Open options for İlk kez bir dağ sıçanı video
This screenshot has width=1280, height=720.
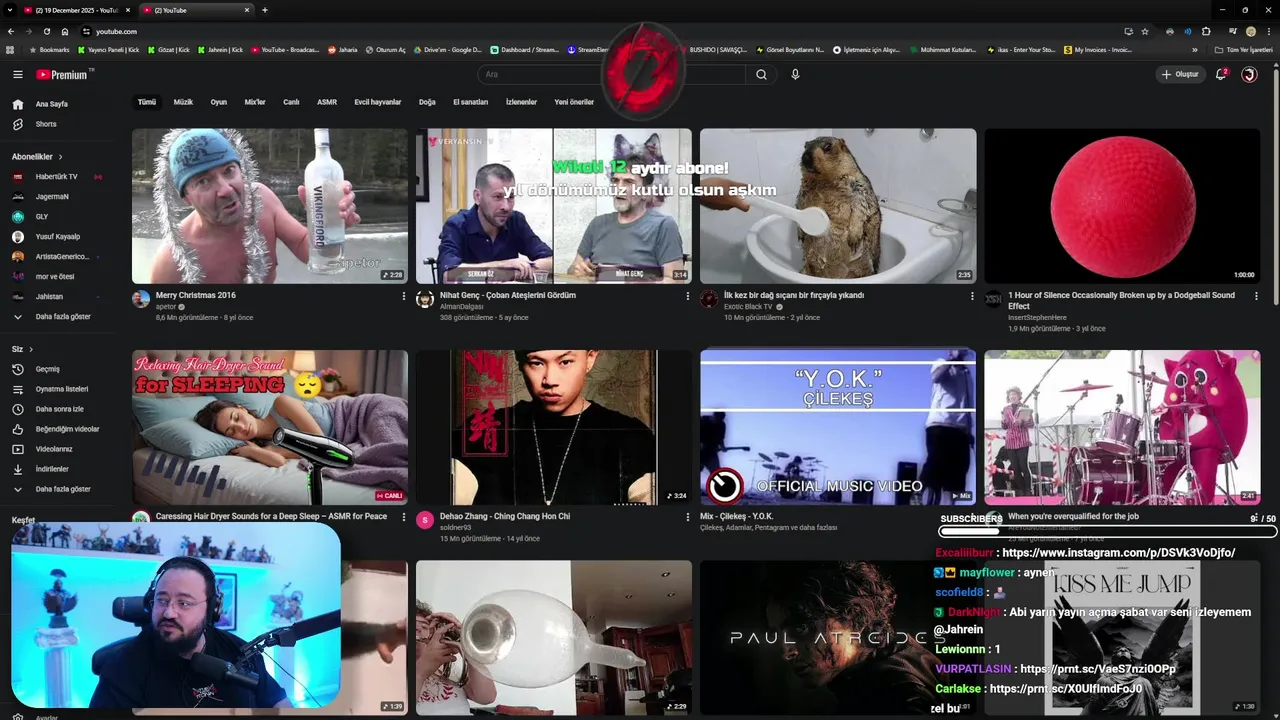point(971,296)
